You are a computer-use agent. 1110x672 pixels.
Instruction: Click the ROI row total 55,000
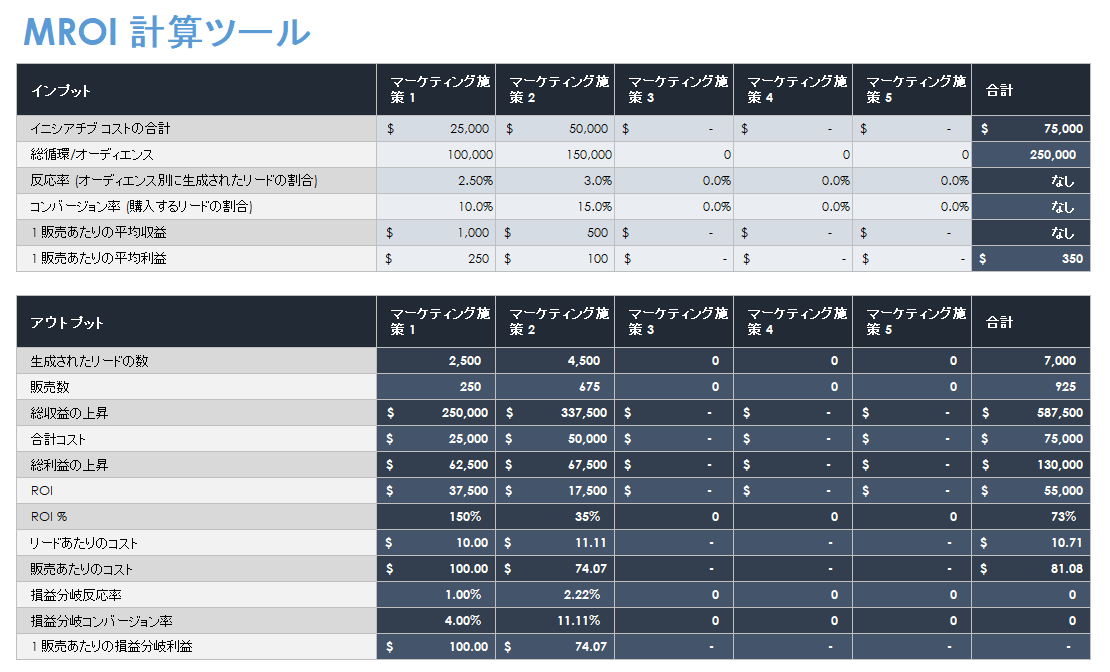(x=1031, y=491)
